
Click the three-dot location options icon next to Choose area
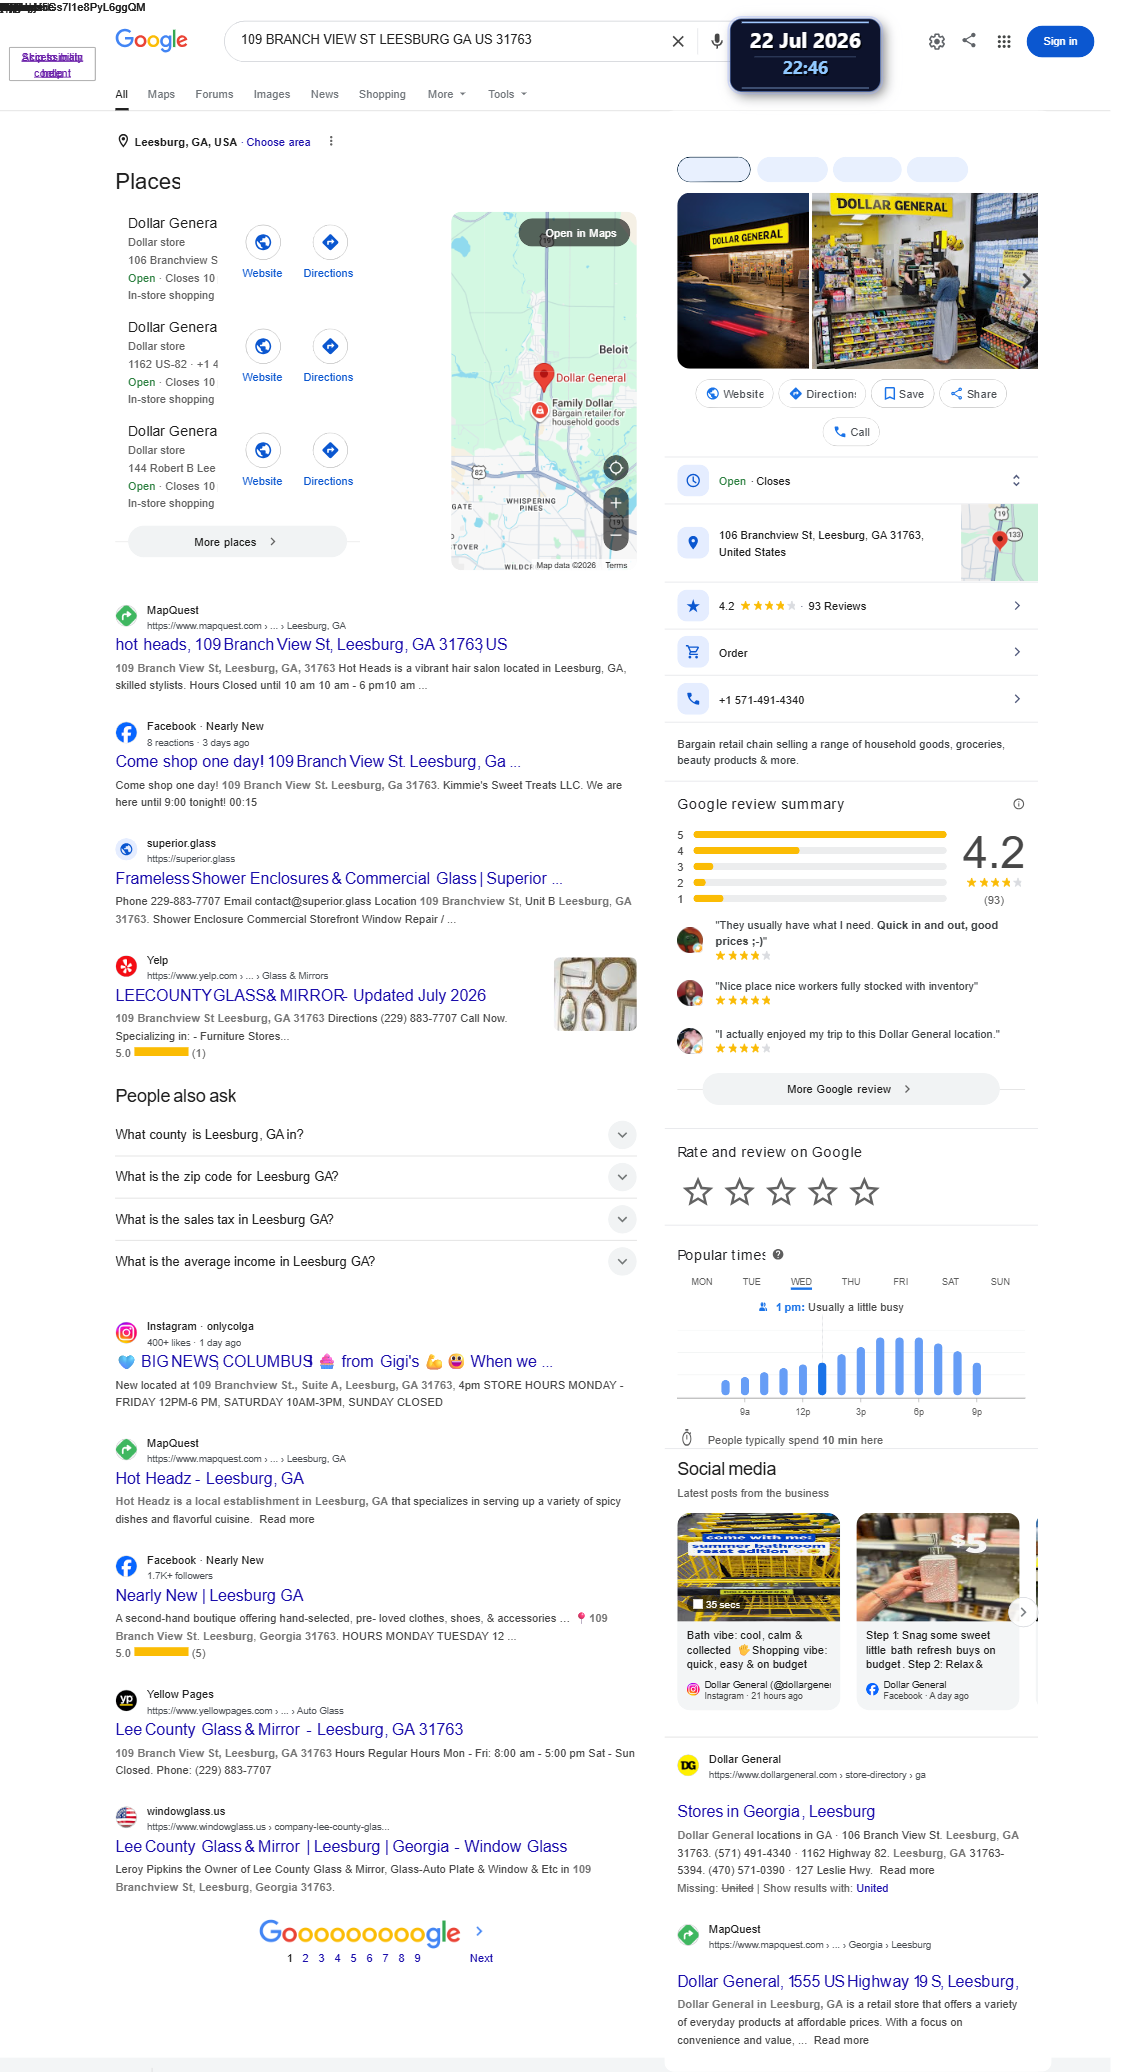point(331,141)
